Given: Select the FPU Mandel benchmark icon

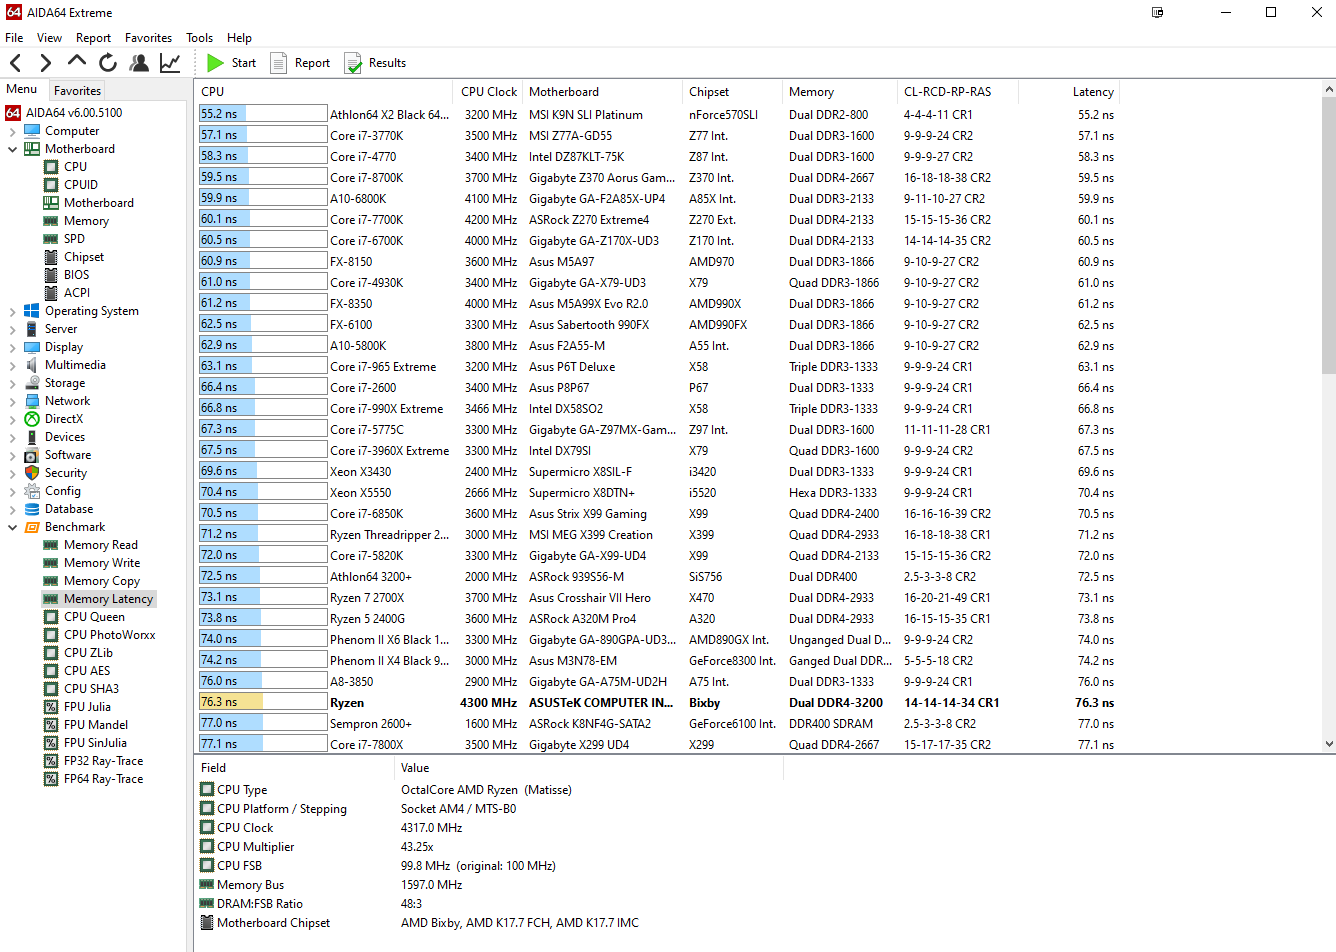Looking at the screenshot, I should point(51,725).
